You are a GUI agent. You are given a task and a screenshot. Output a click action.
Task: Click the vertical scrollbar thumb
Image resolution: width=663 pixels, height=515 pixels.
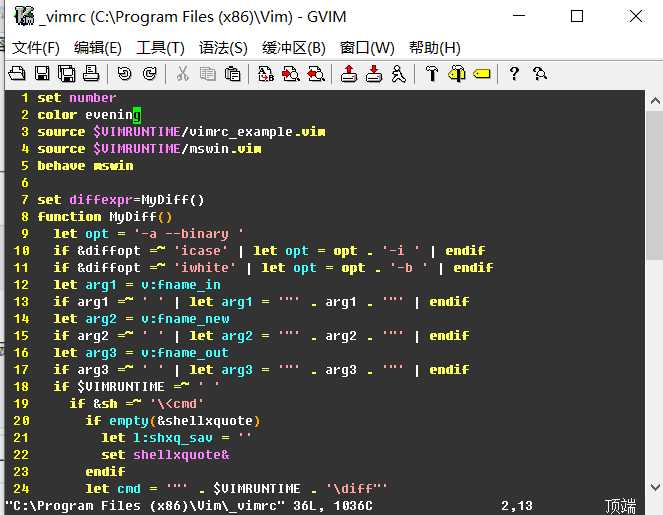click(x=655, y=185)
